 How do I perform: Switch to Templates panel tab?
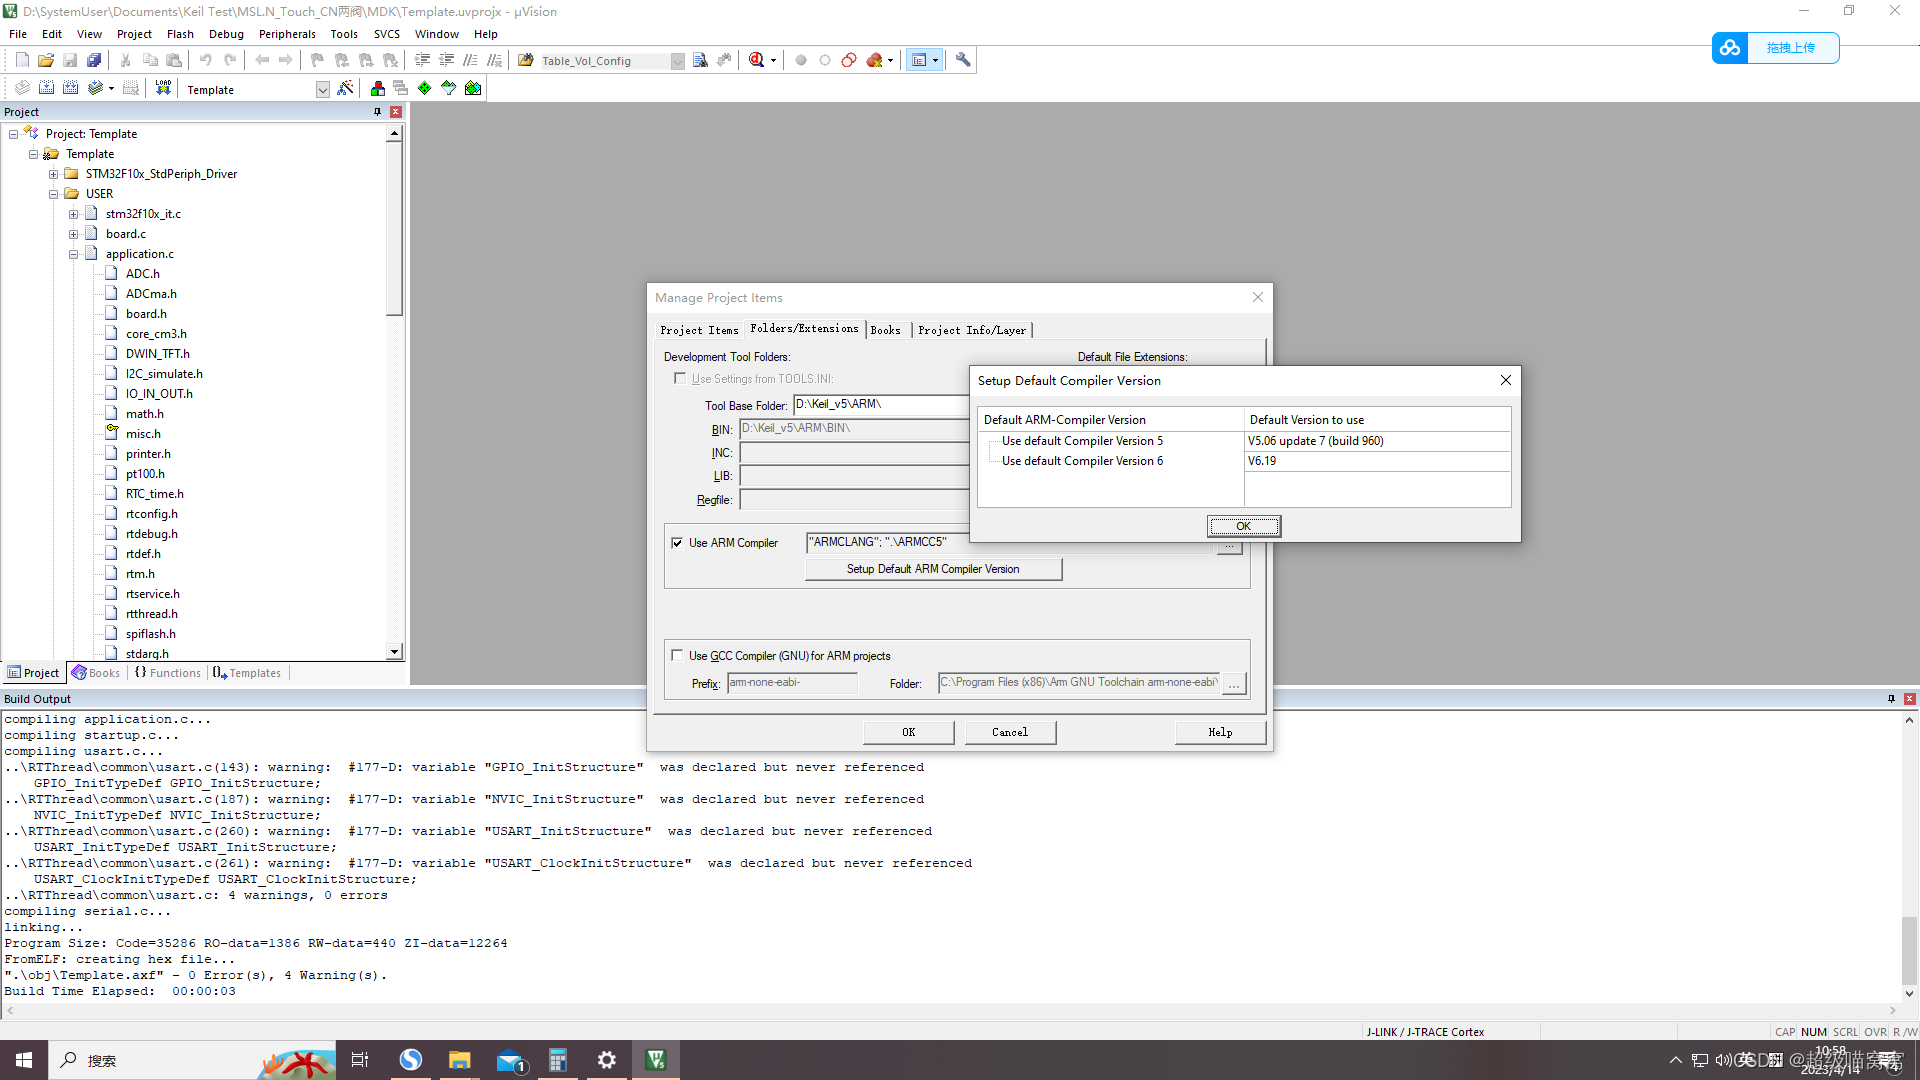247,673
